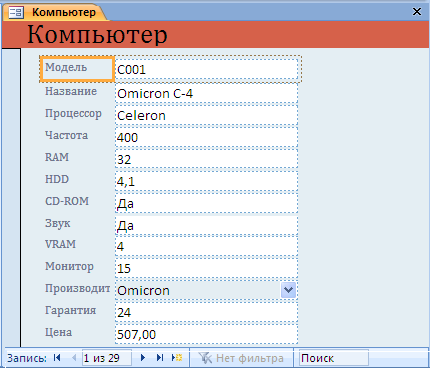Click the VRAM field value 4
Image resolution: width=430 pixels, height=368 pixels.
[x=206, y=246]
